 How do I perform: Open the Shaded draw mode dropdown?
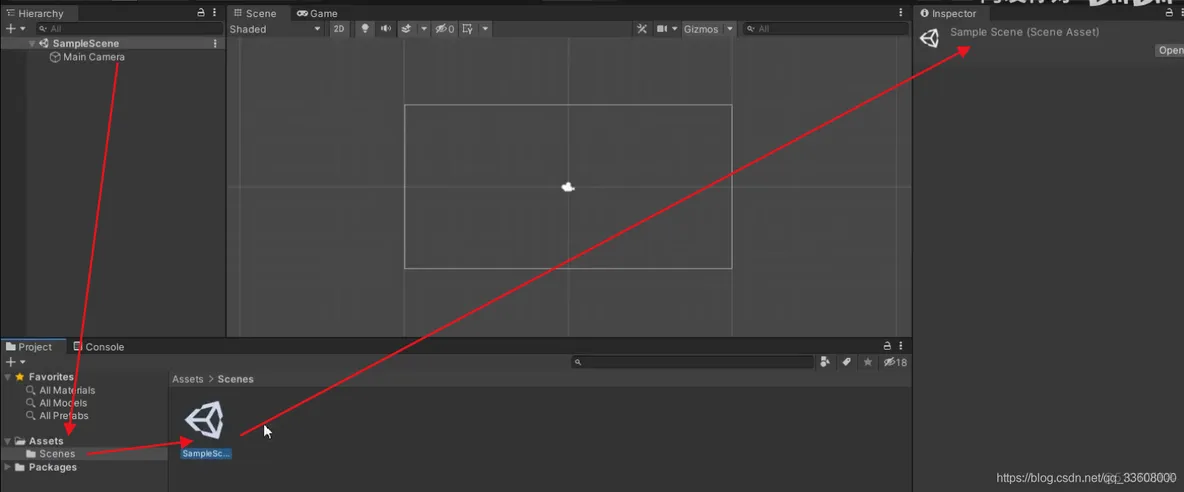(276, 29)
